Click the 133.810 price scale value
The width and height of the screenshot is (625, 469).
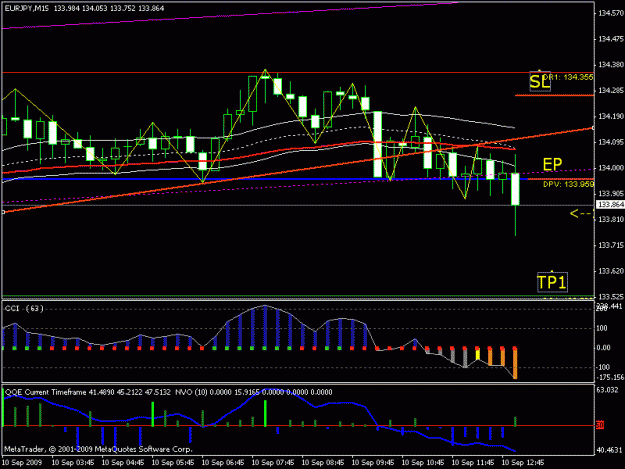611,220
